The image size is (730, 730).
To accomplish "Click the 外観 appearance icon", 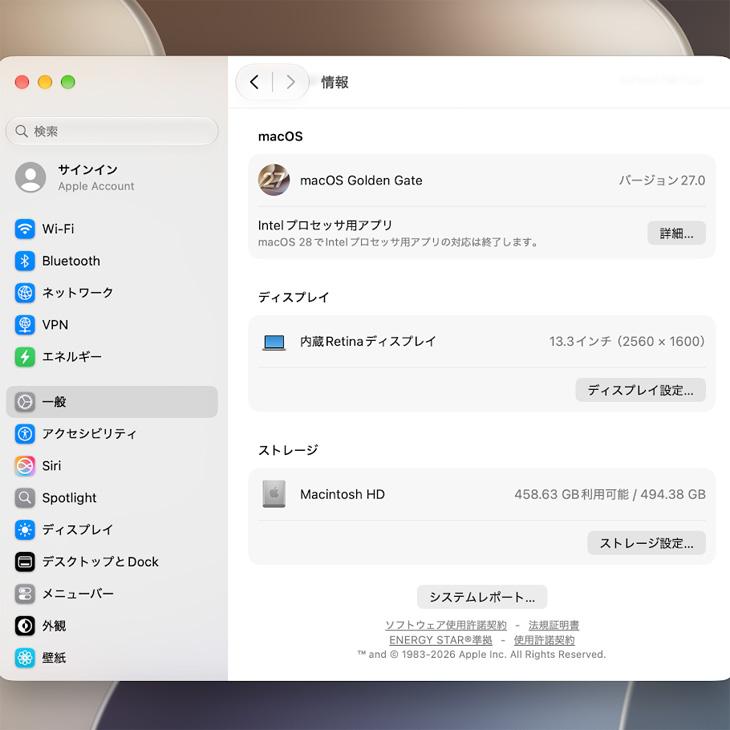I will point(25,626).
